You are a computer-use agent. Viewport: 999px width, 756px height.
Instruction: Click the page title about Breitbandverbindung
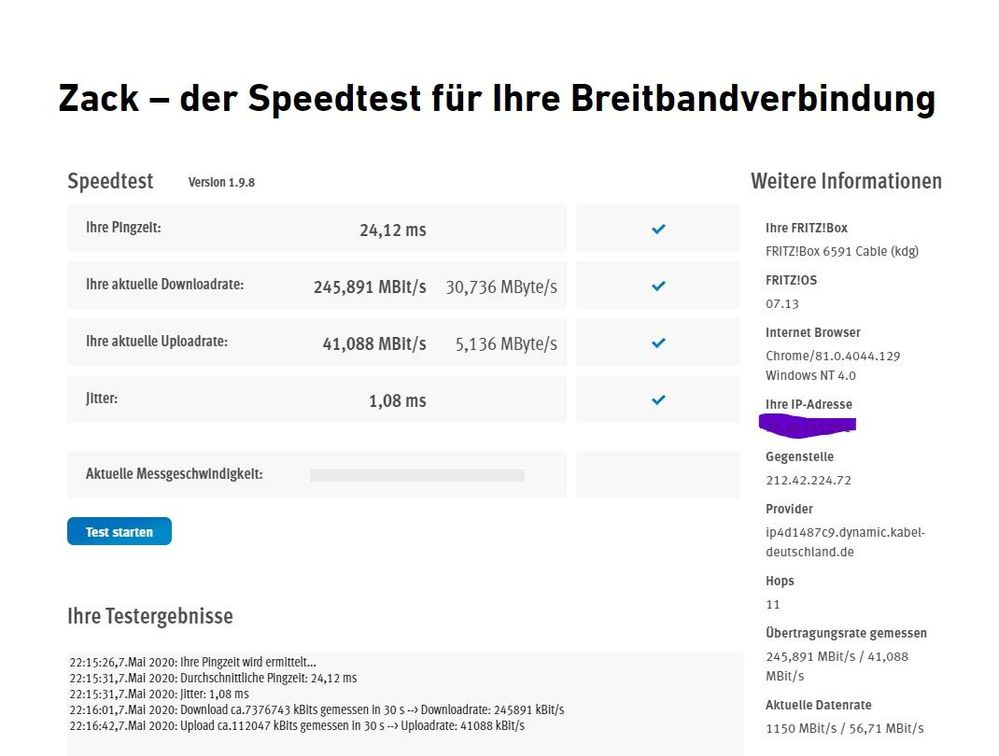pyautogui.click(x=497, y=98)
